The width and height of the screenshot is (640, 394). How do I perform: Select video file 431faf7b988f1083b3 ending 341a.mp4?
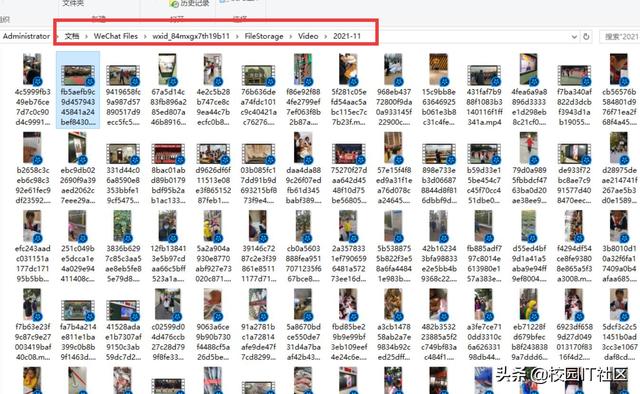pos(484,90)
